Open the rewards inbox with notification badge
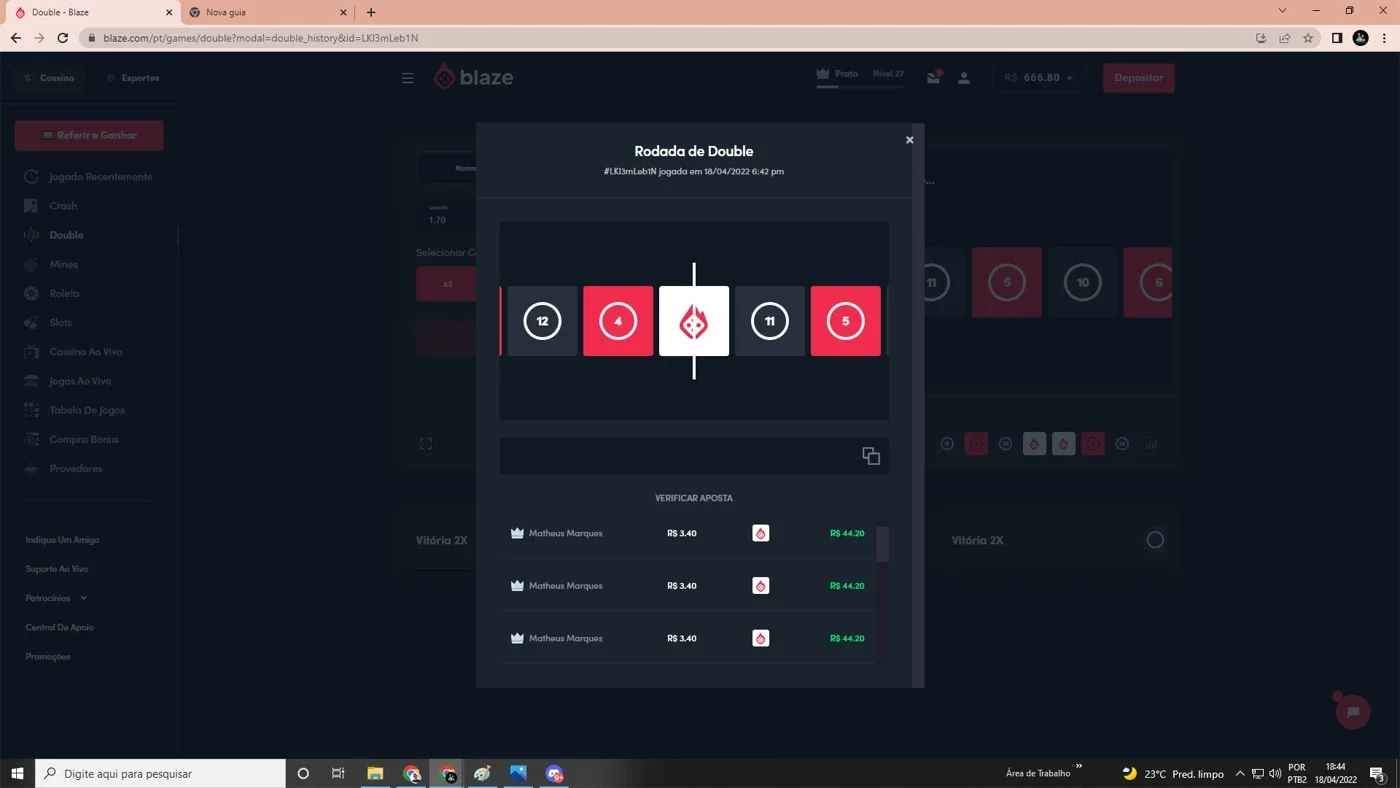The image size is (1400, 788). (933, 77)
